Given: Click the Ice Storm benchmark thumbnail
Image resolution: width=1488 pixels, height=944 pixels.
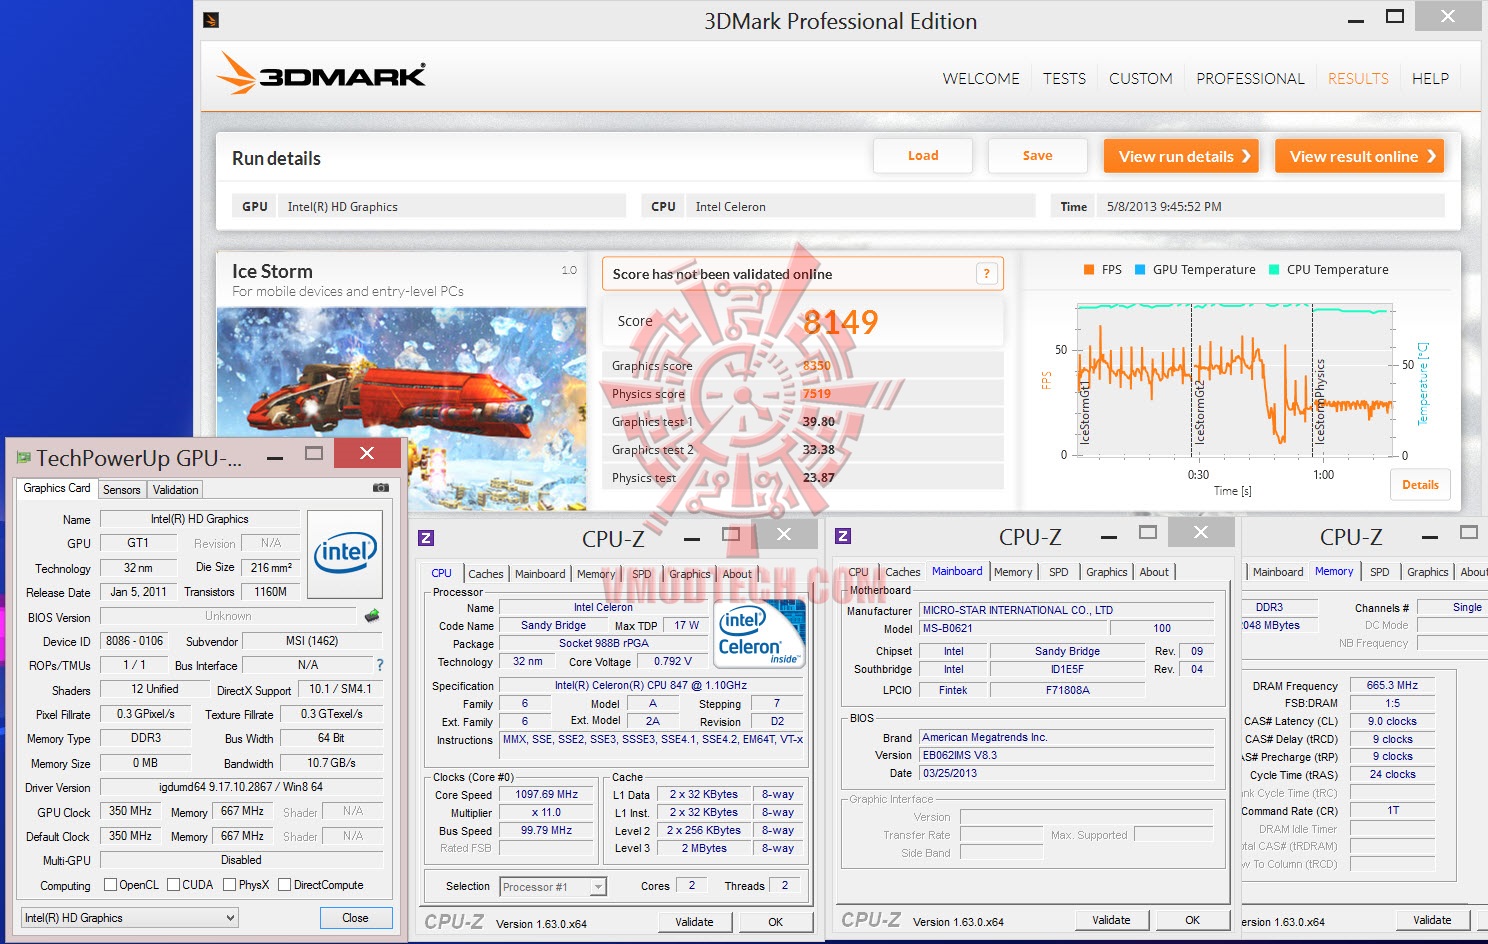Looking at the screenshot, I should tap(402, 410).
